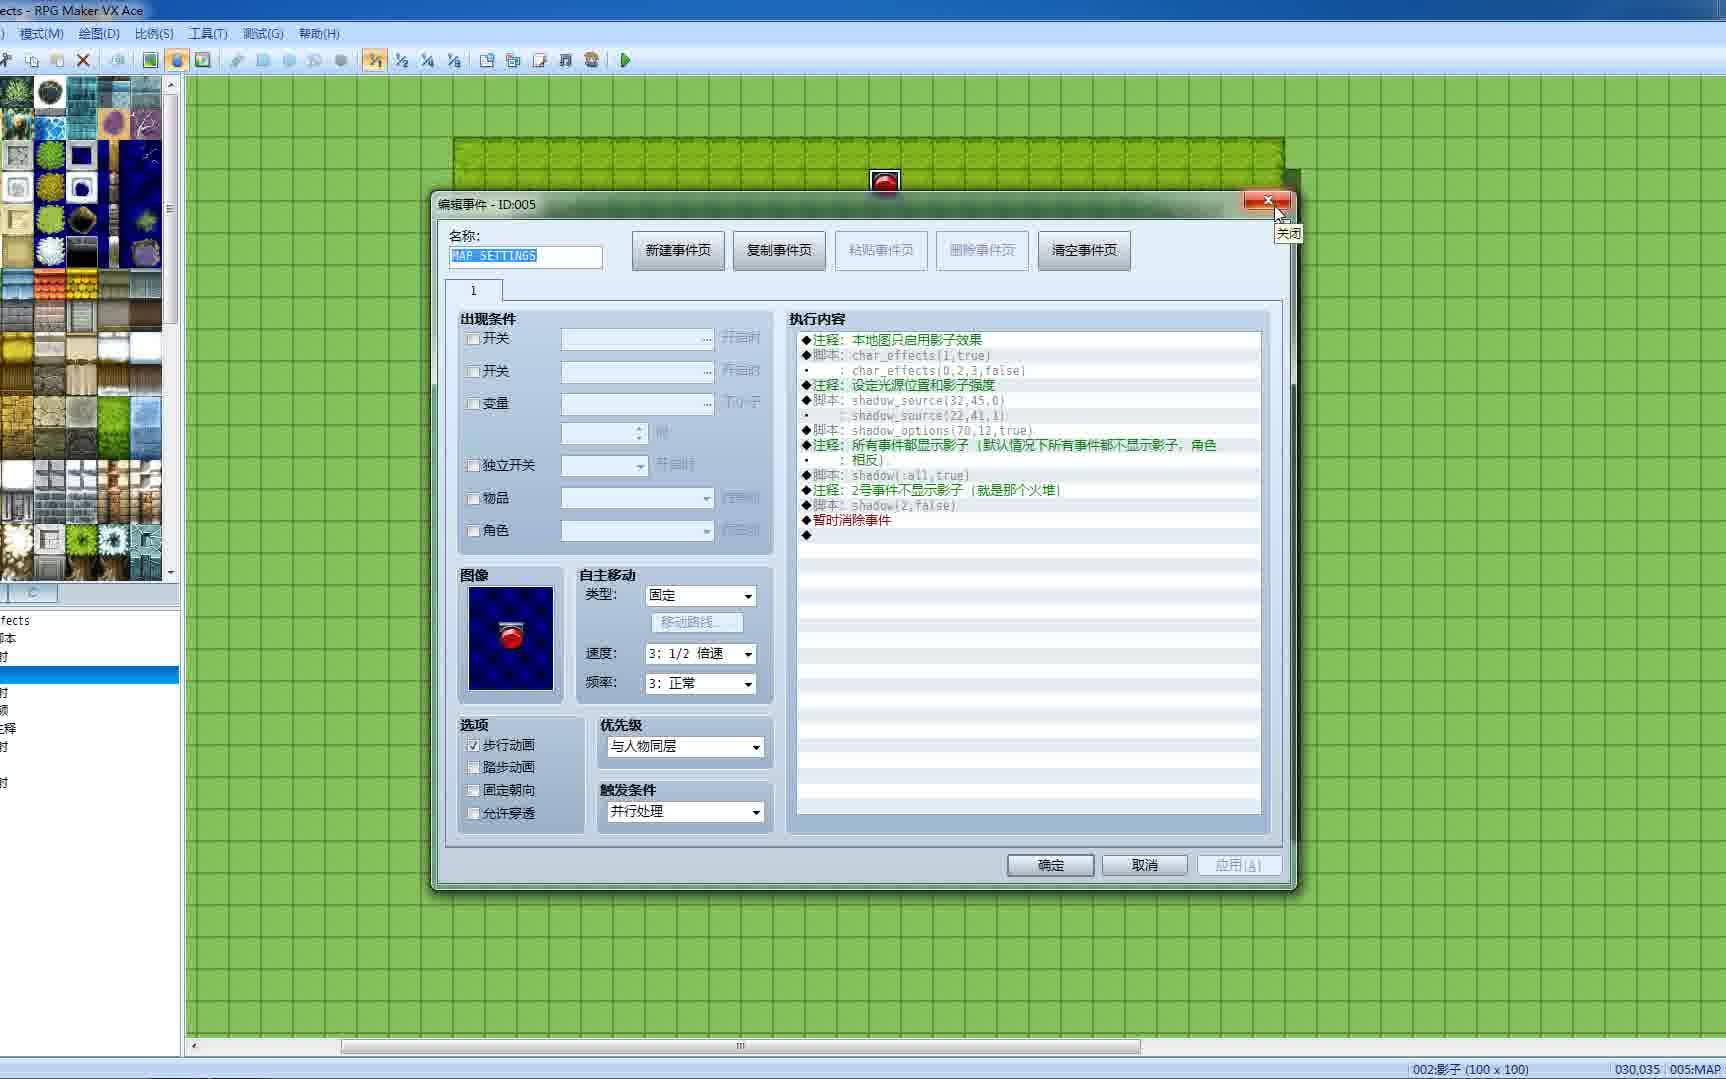Click the 新建事件页 button
Screen dimensions: 1726x1079
point(678,250)
